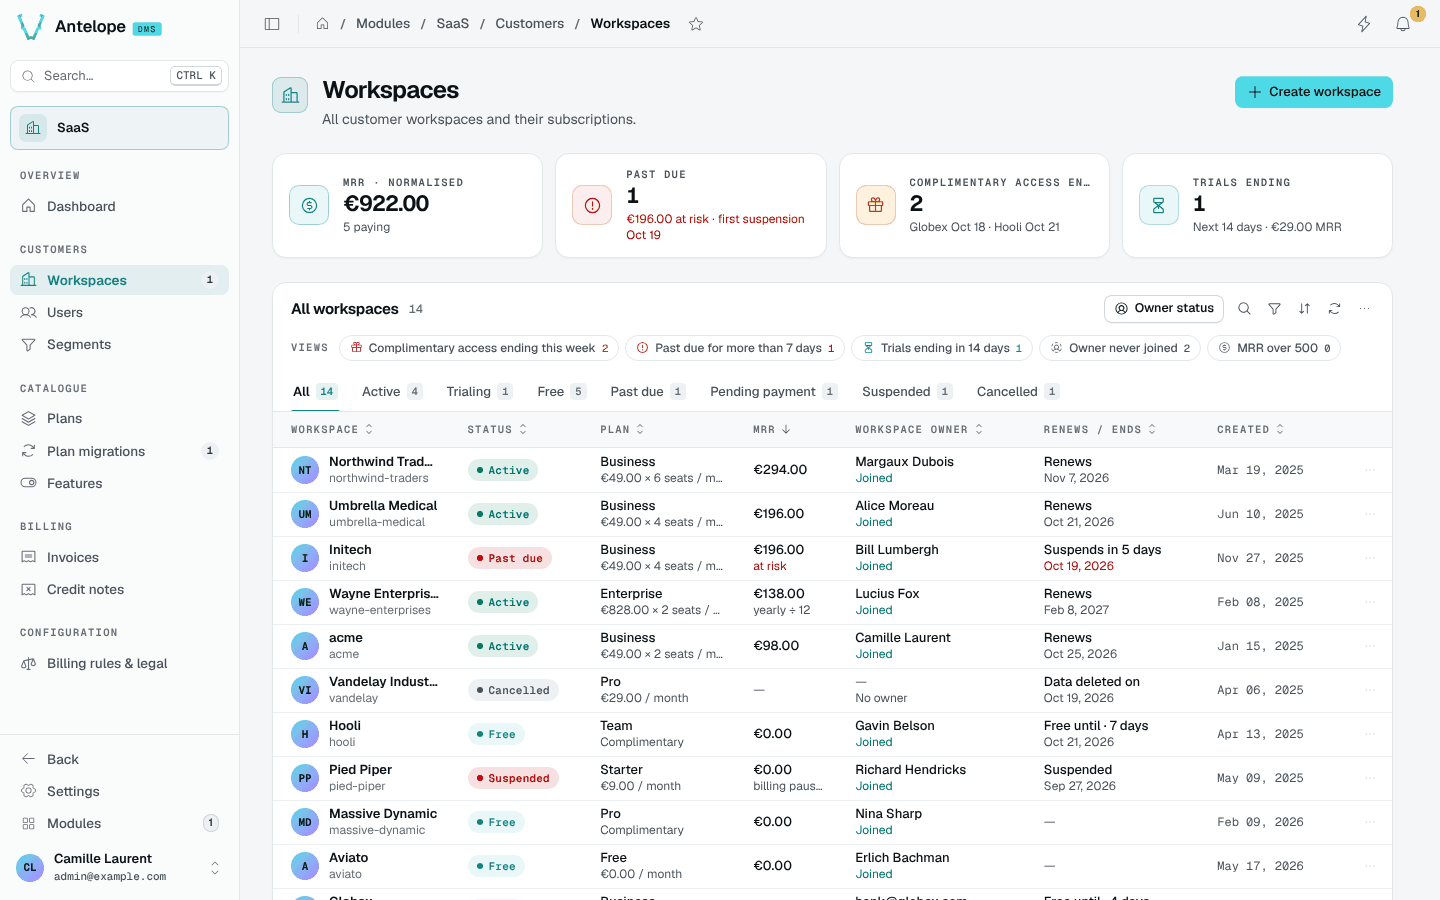
Task: Sort by Status column
Action: [497, 430]
